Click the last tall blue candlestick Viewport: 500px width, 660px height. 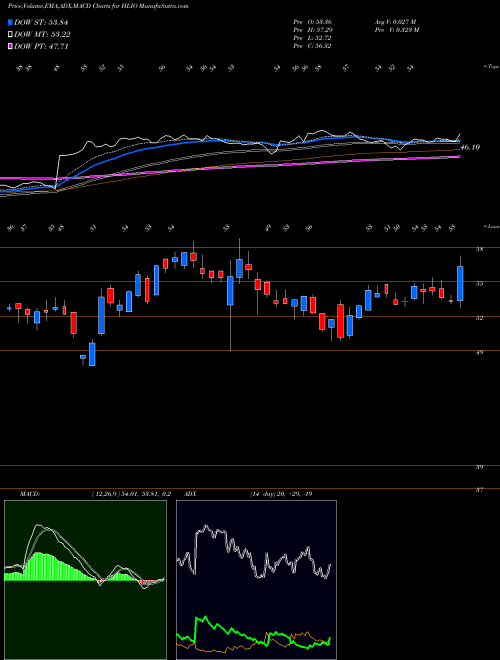click(460, 283)
